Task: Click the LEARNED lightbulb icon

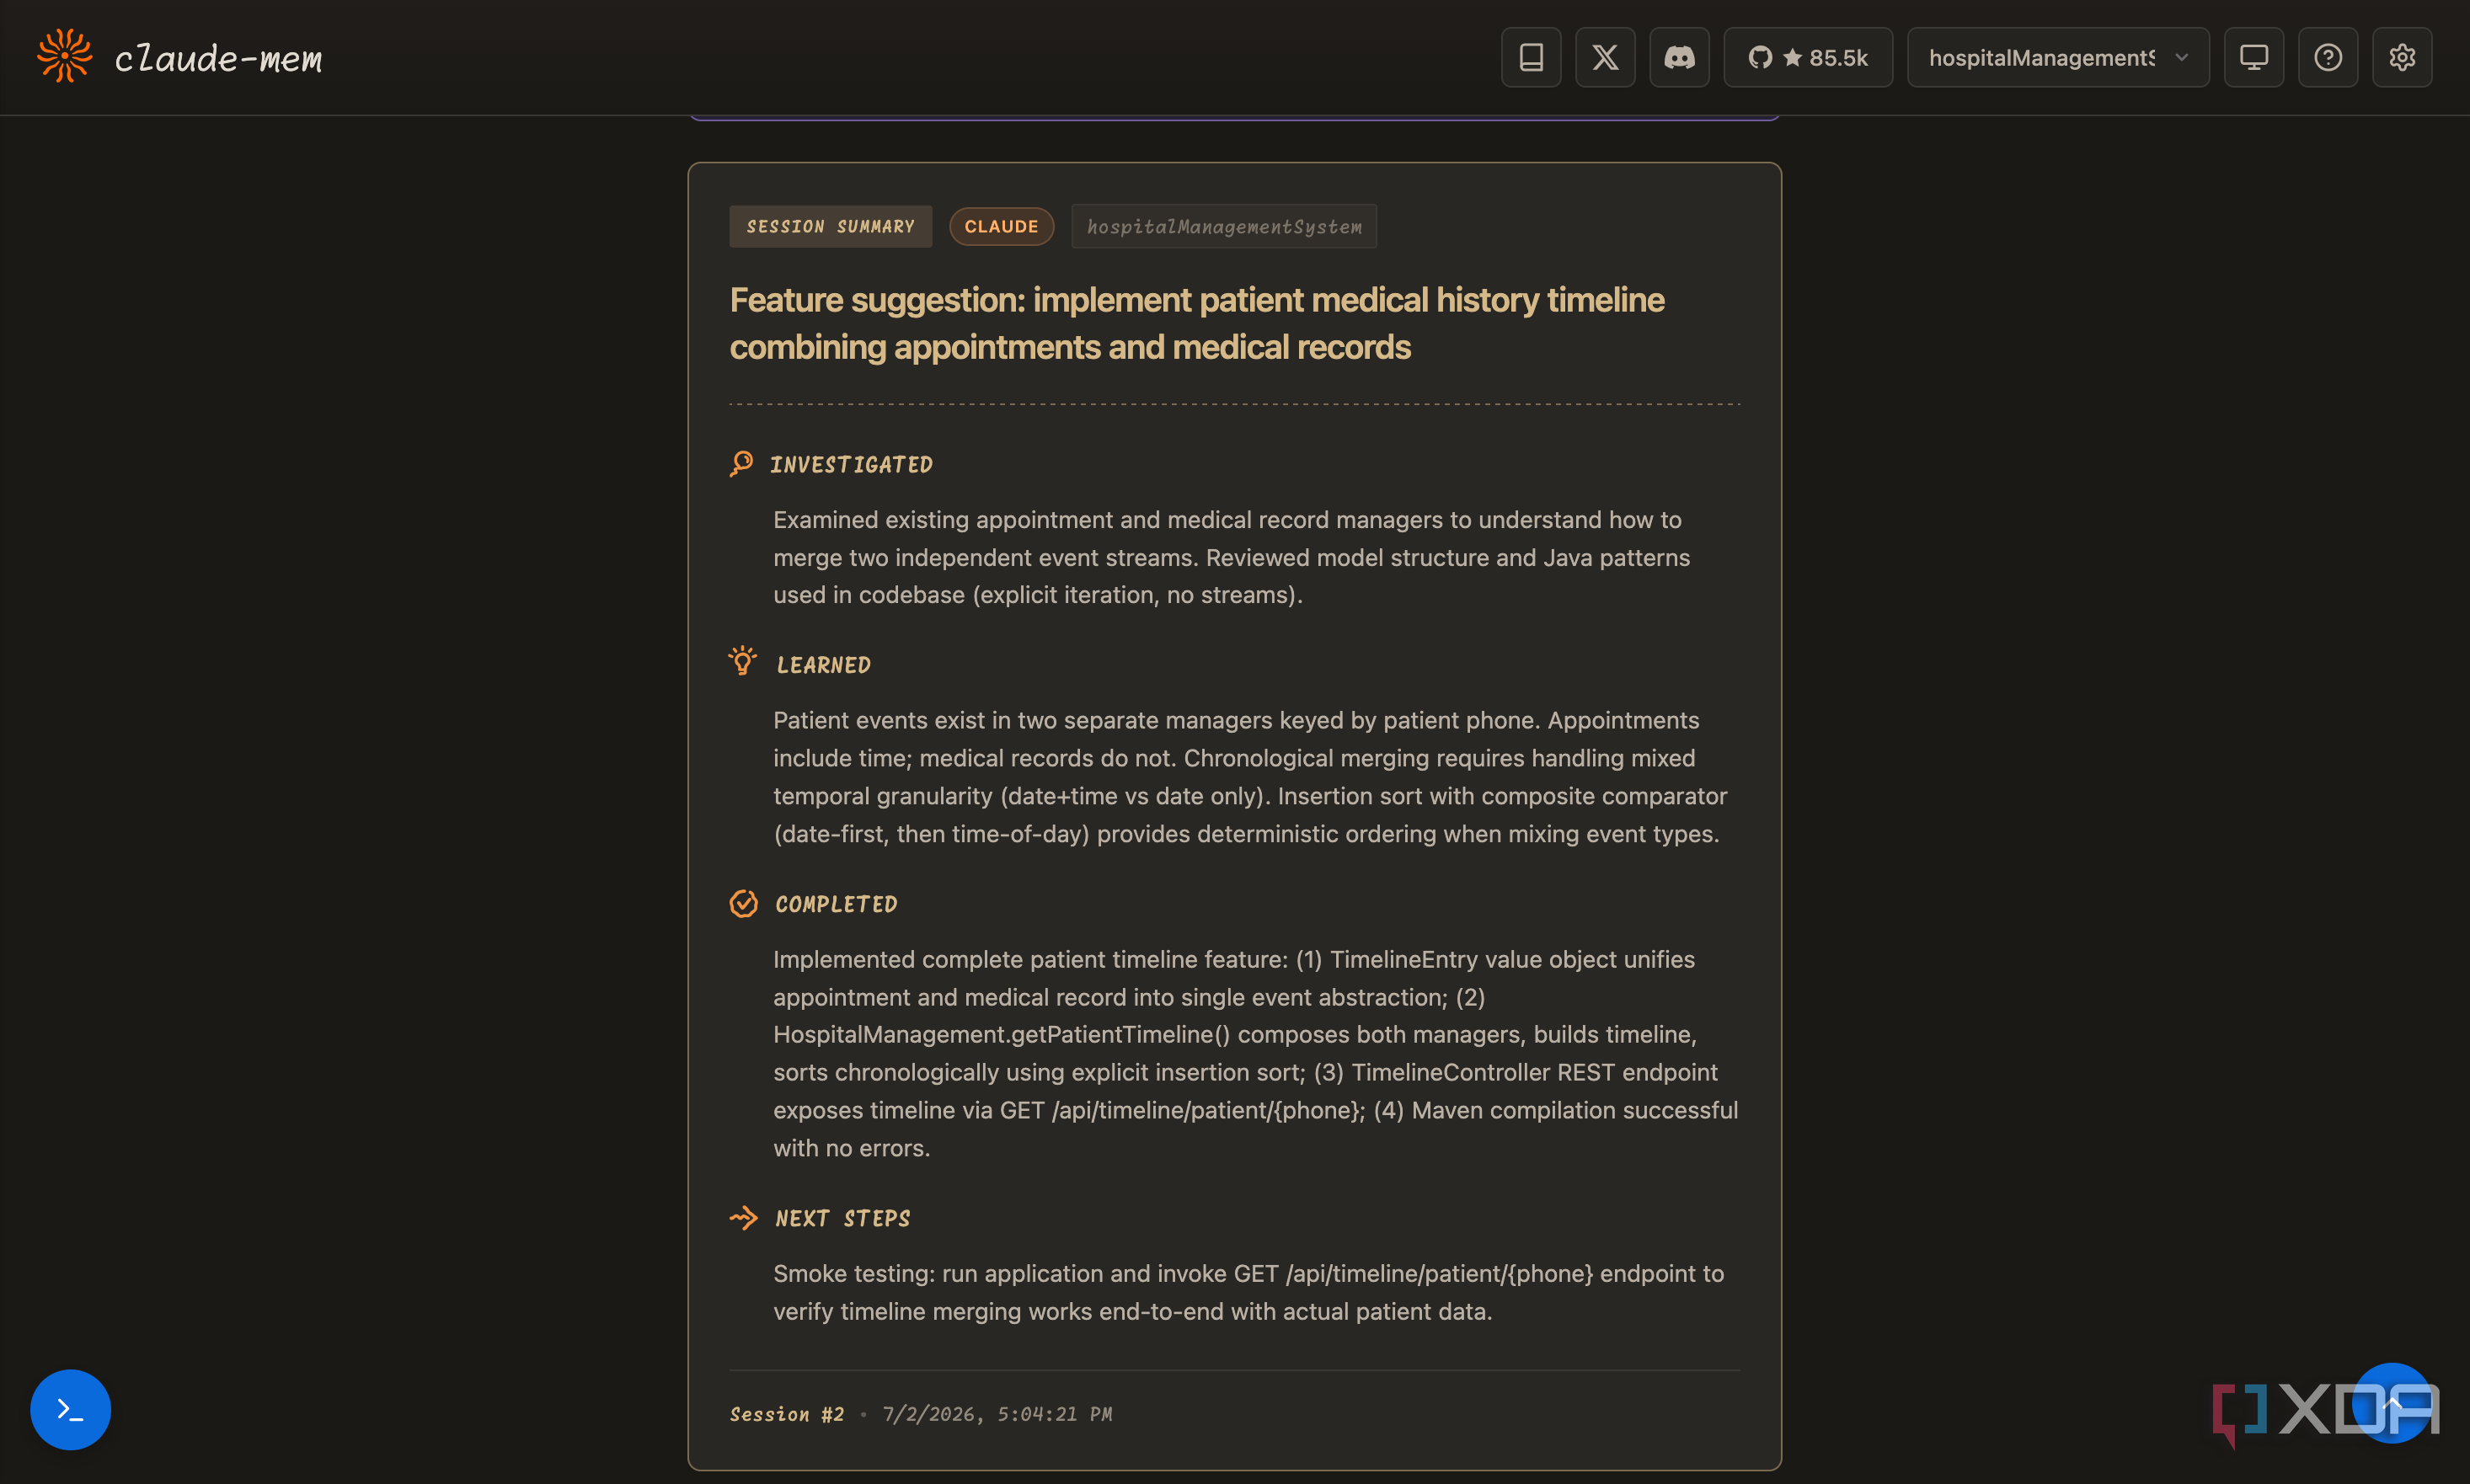Action: pos(742,662)
